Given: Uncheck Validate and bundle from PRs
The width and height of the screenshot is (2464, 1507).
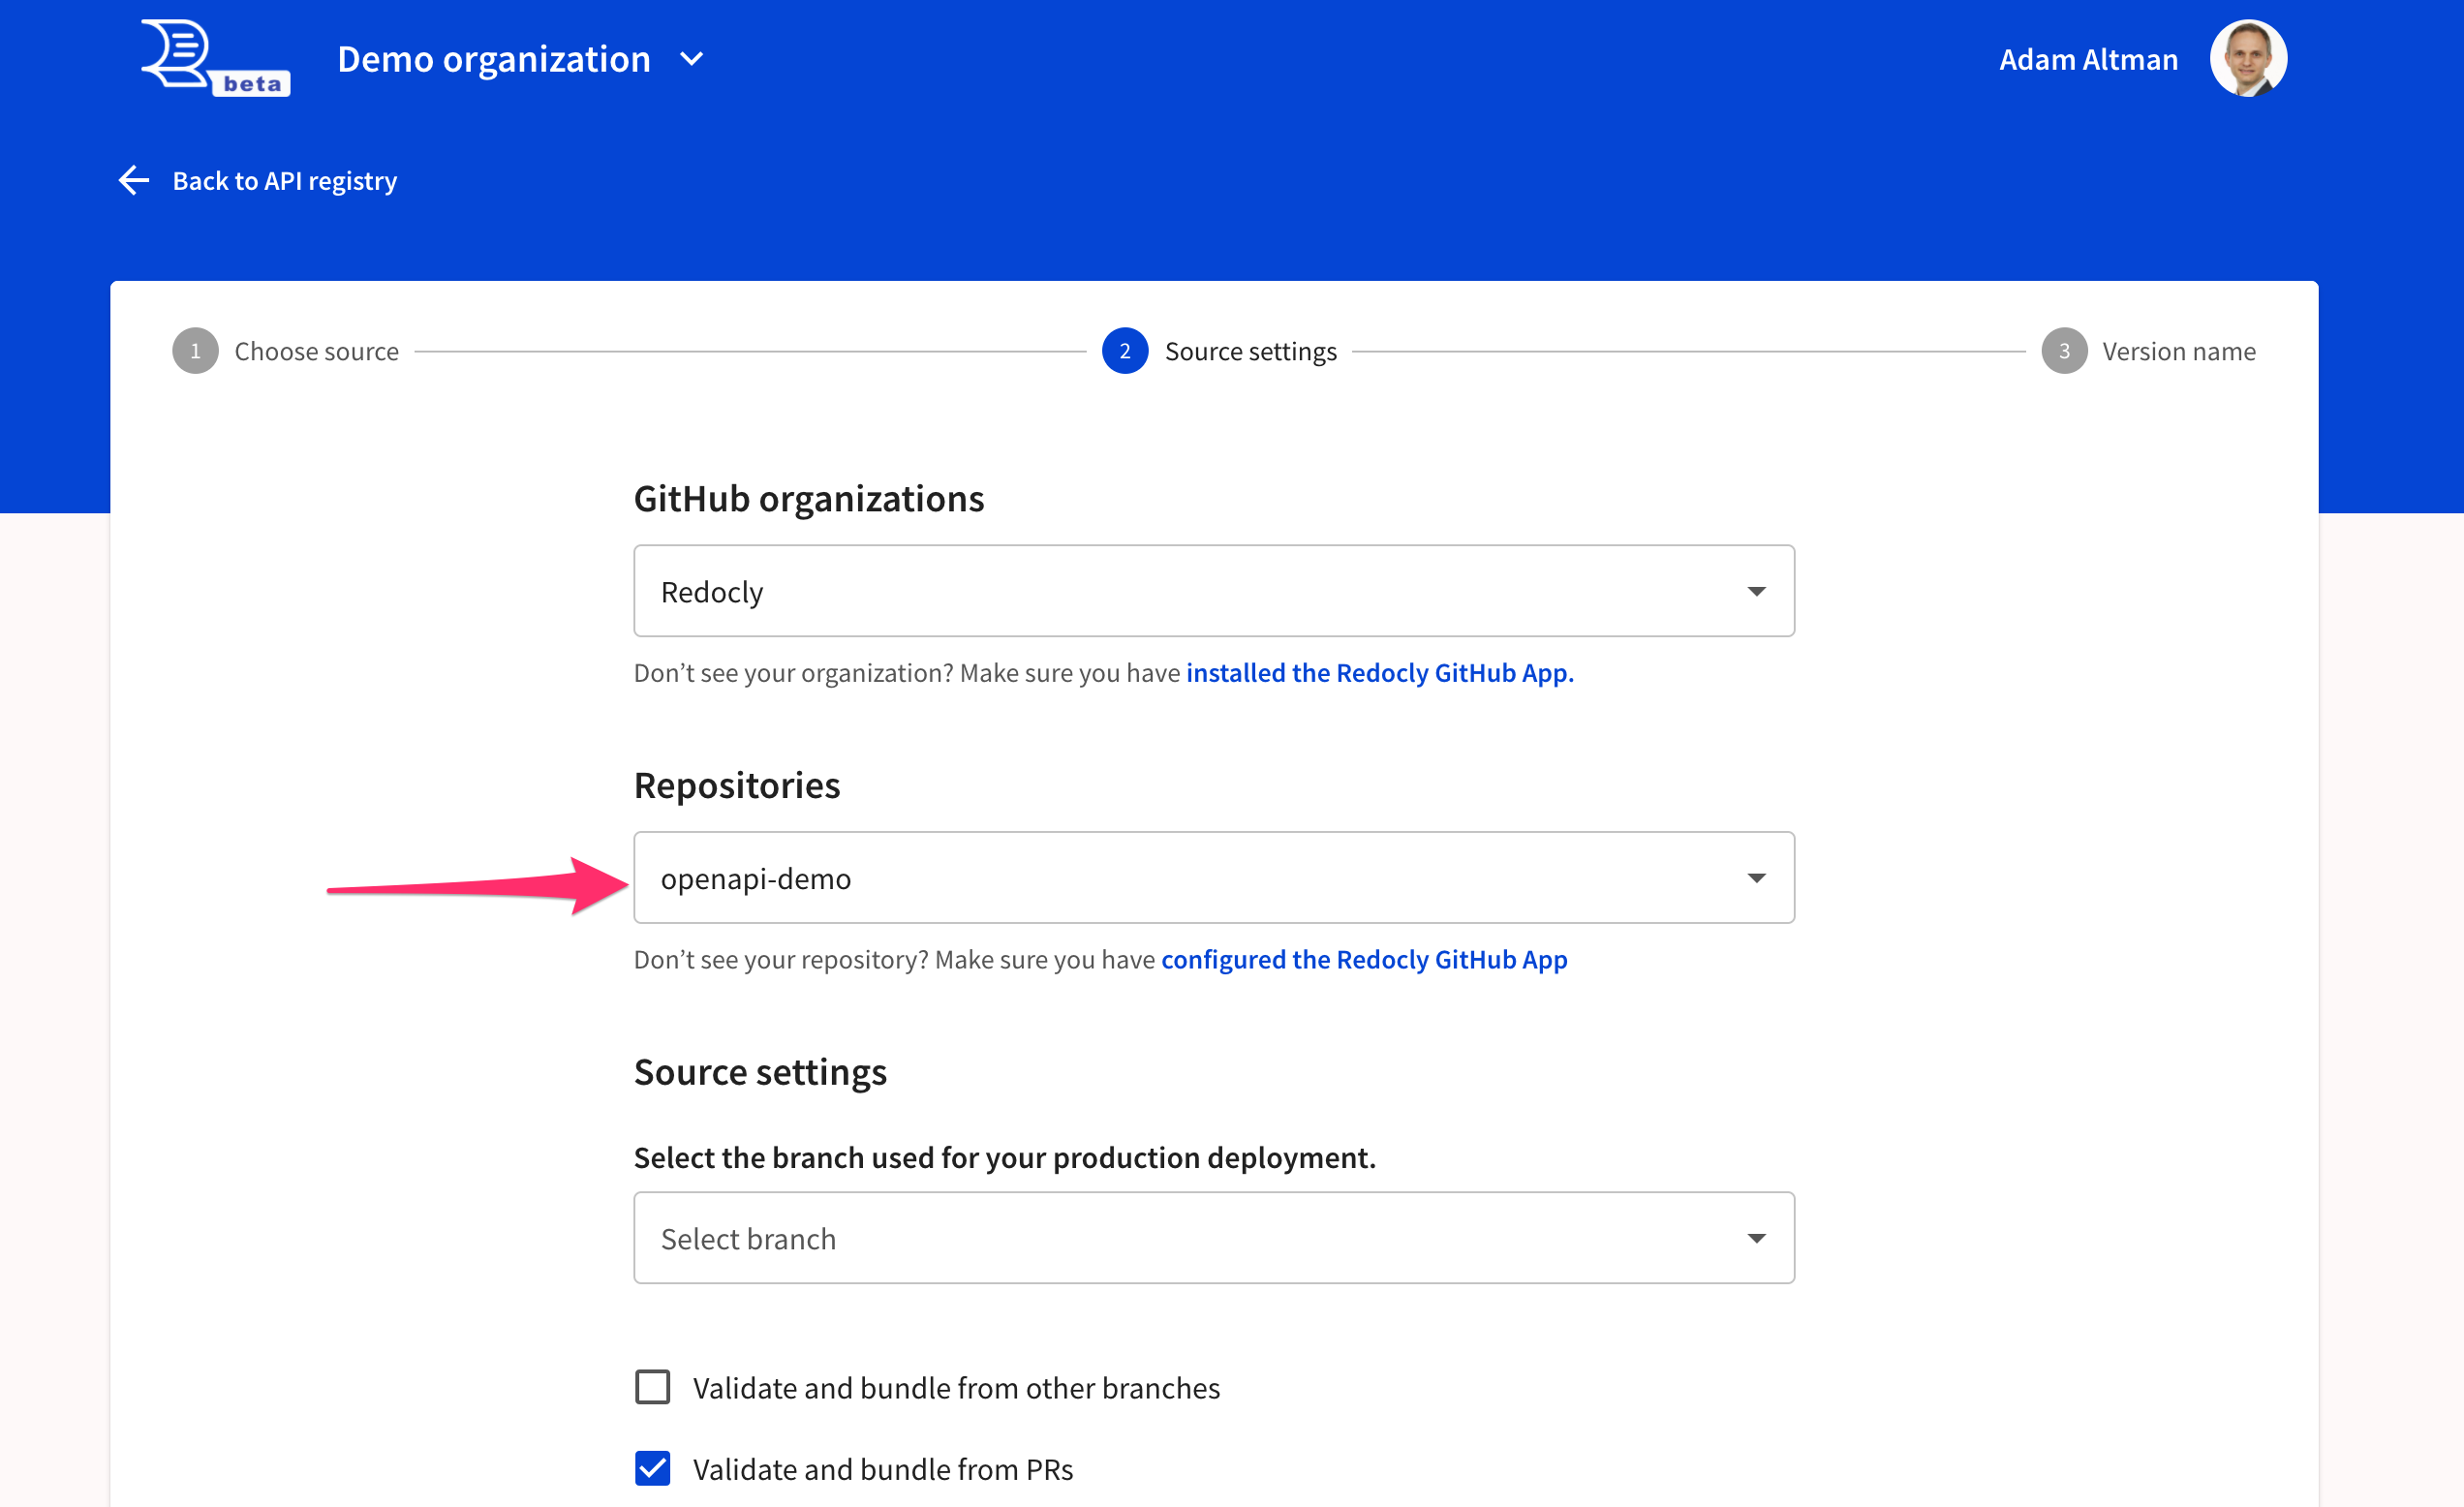Looking at the screenshot, I should [652, 1468].
